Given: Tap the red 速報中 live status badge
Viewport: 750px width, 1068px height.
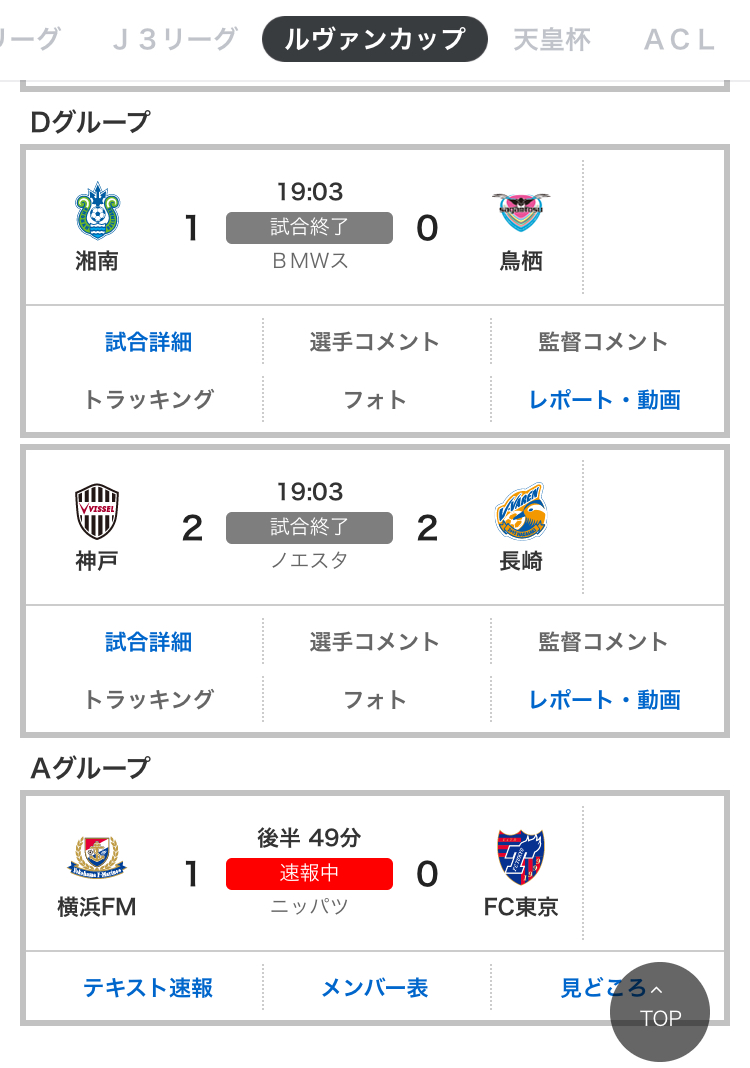Looking at the screenshot, I should (x=309, y=873).
